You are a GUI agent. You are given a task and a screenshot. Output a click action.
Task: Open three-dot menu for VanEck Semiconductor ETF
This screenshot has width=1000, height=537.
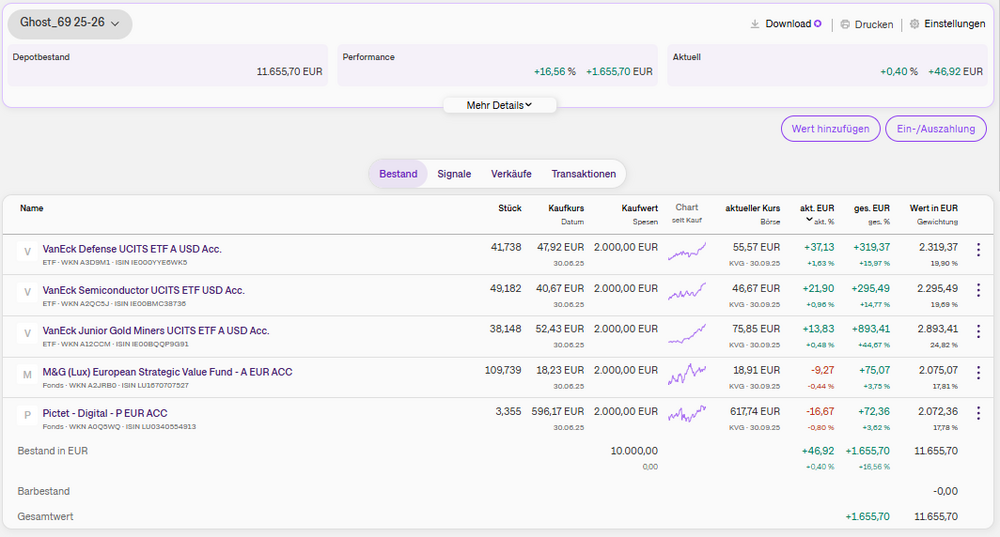coord(978,291)
